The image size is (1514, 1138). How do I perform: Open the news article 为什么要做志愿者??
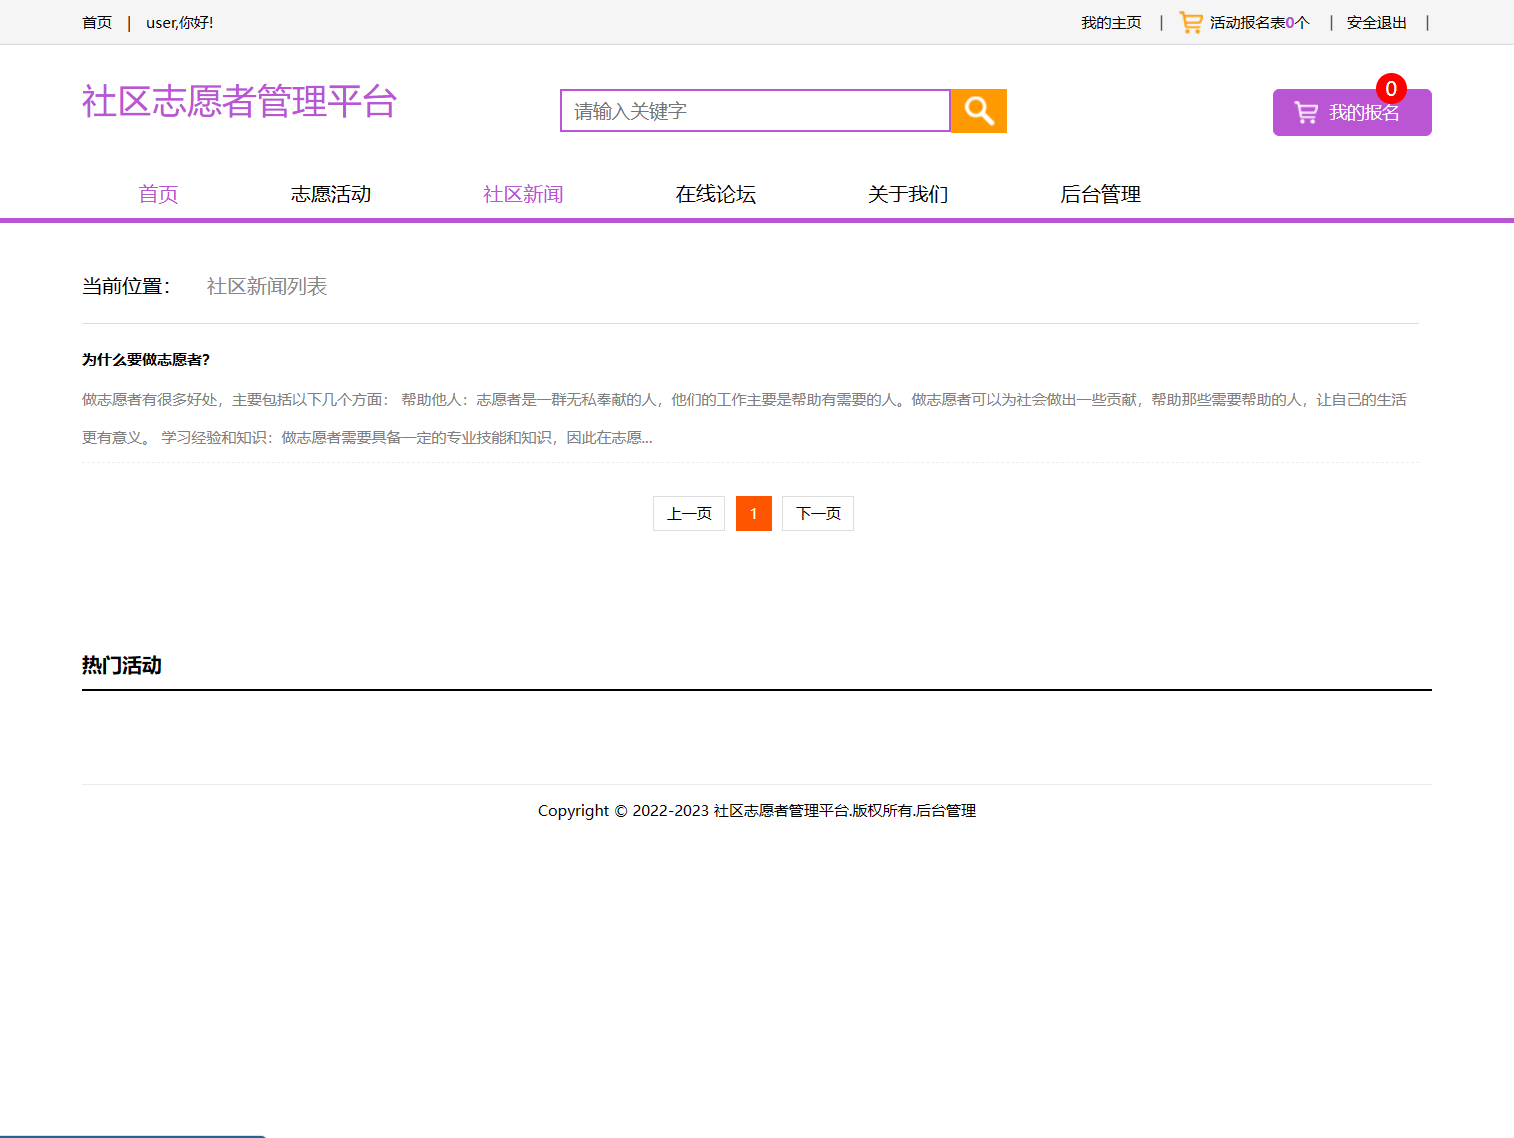[x=148, y=359]
